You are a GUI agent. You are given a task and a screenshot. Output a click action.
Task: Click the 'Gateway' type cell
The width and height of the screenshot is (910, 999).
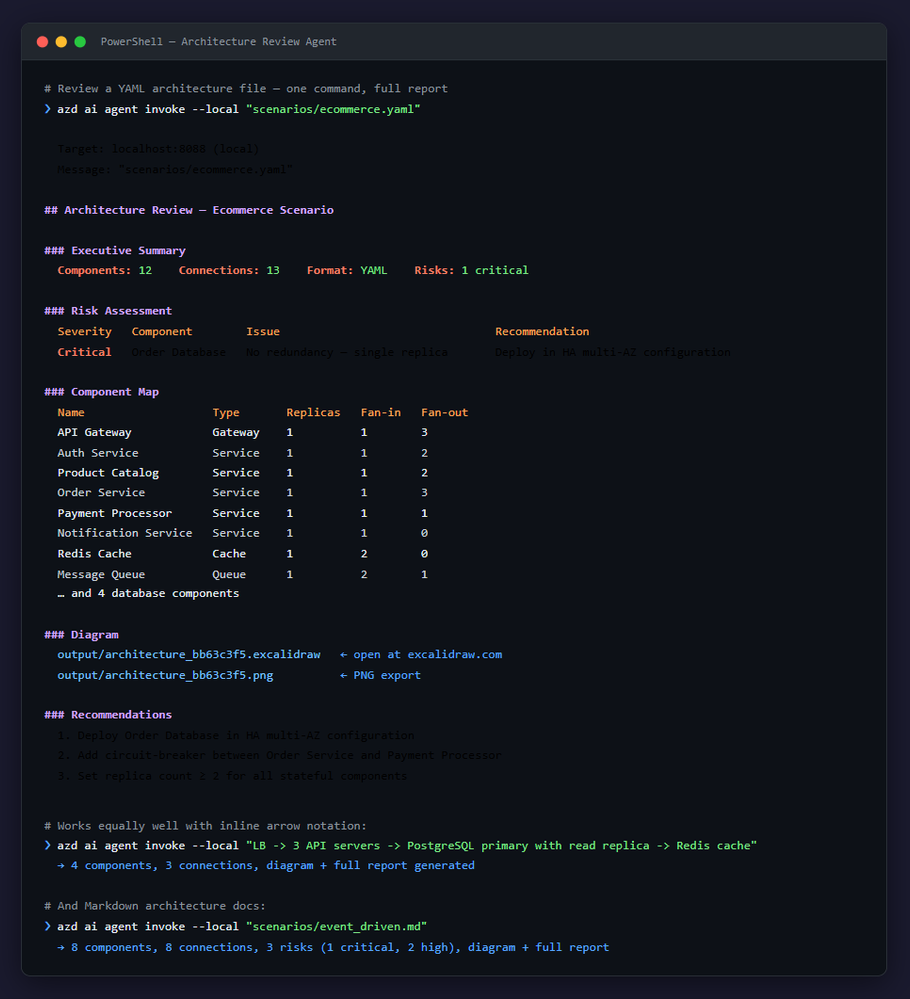pyautogui.click(x=236, y=432)
